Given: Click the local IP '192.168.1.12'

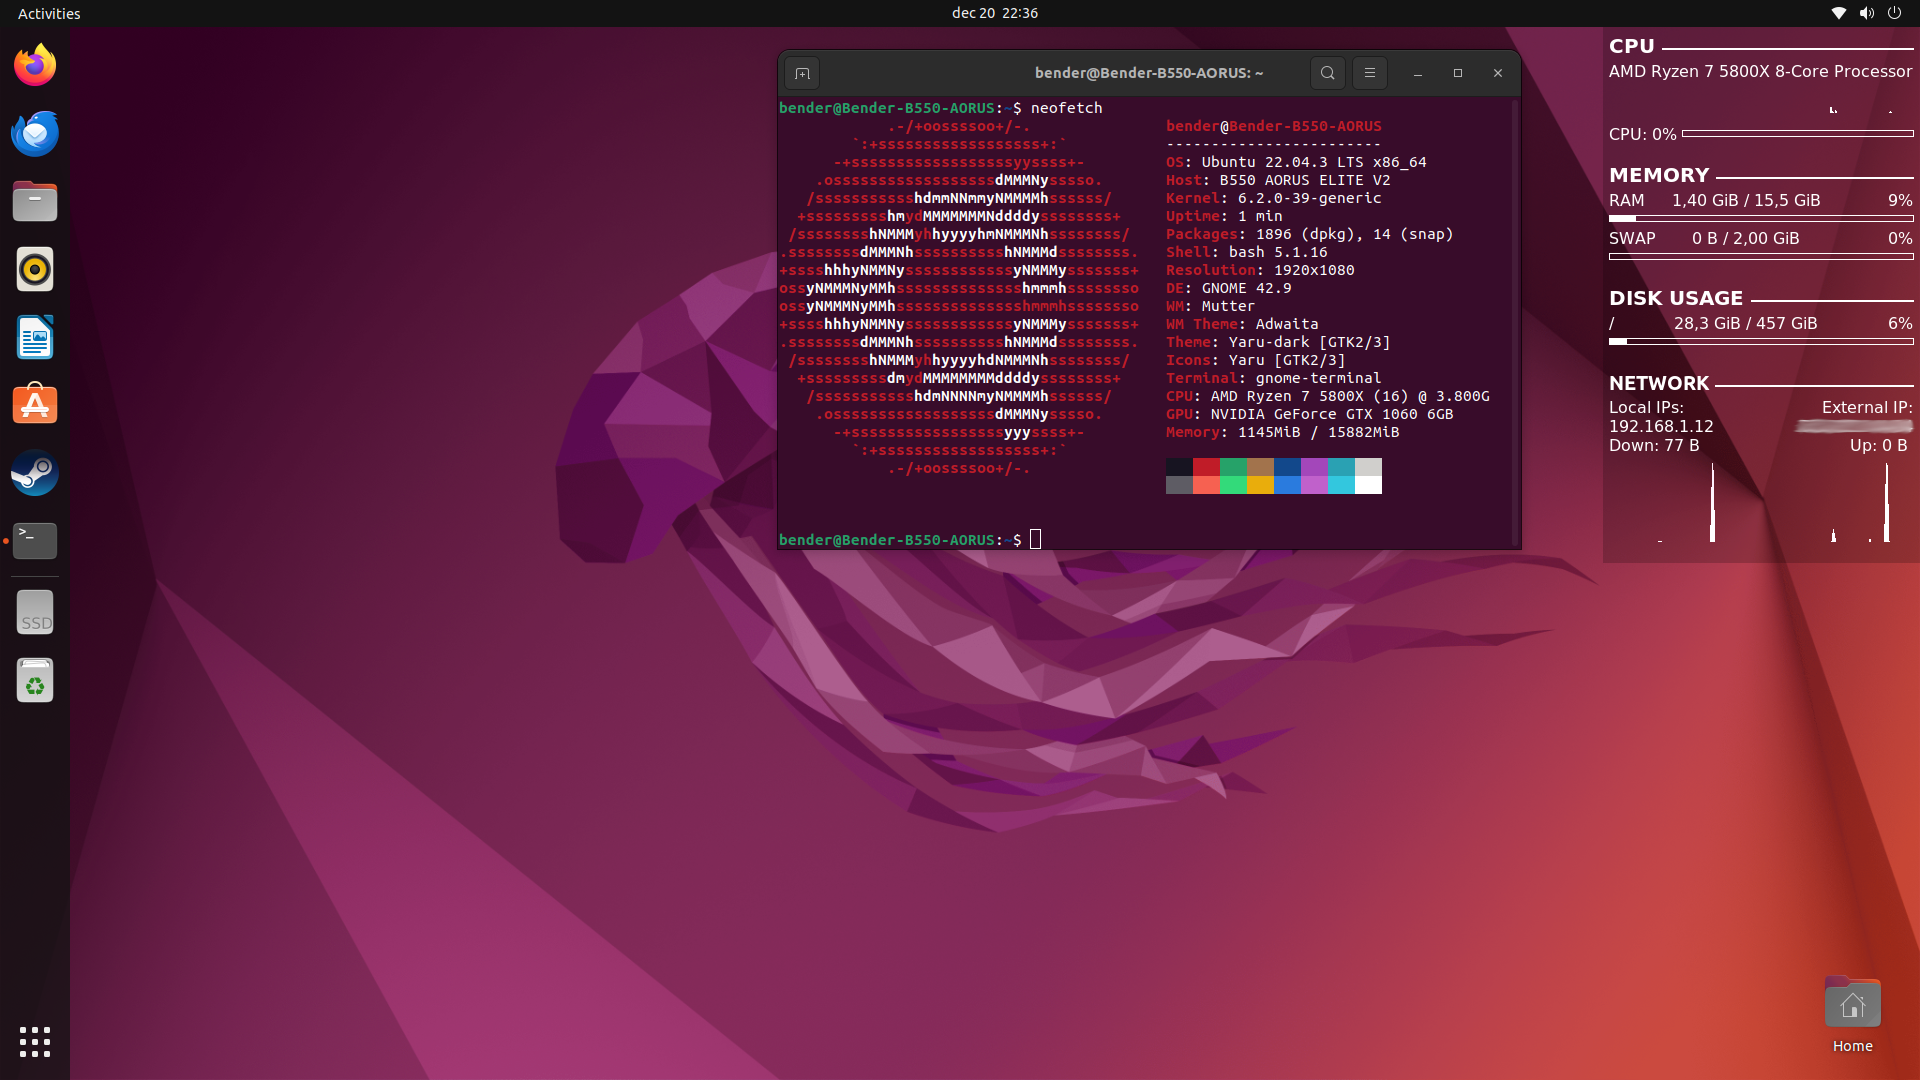Looking at the screenshot, I should click(x=1660, y=426).
